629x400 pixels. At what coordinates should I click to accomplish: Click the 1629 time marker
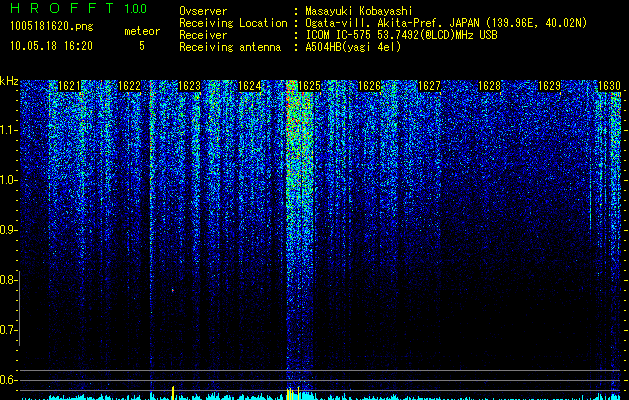[x=549, y=86]
